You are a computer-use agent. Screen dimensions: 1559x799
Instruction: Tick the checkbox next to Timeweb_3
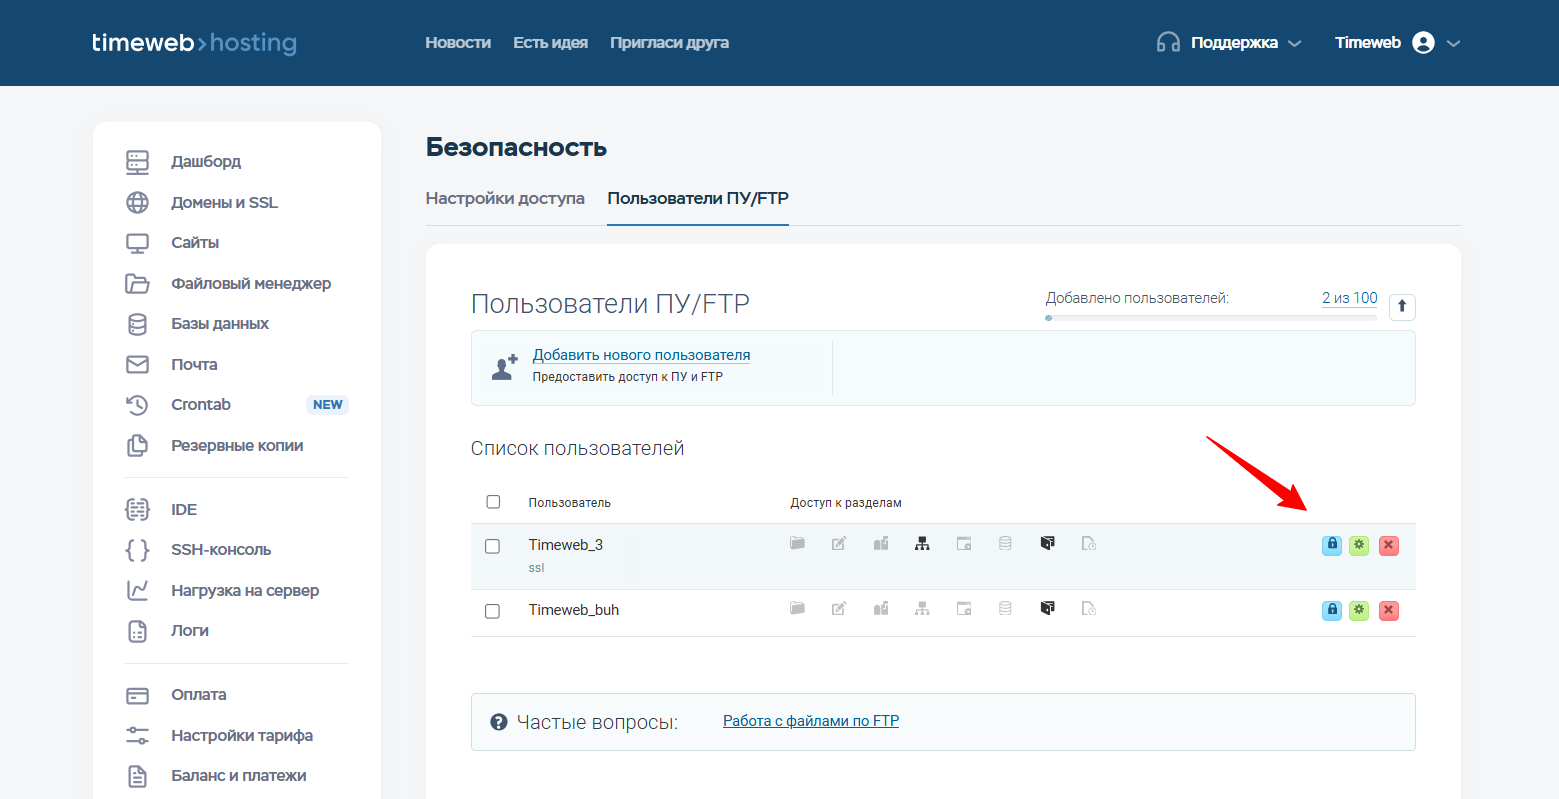[x=492, y=546]
